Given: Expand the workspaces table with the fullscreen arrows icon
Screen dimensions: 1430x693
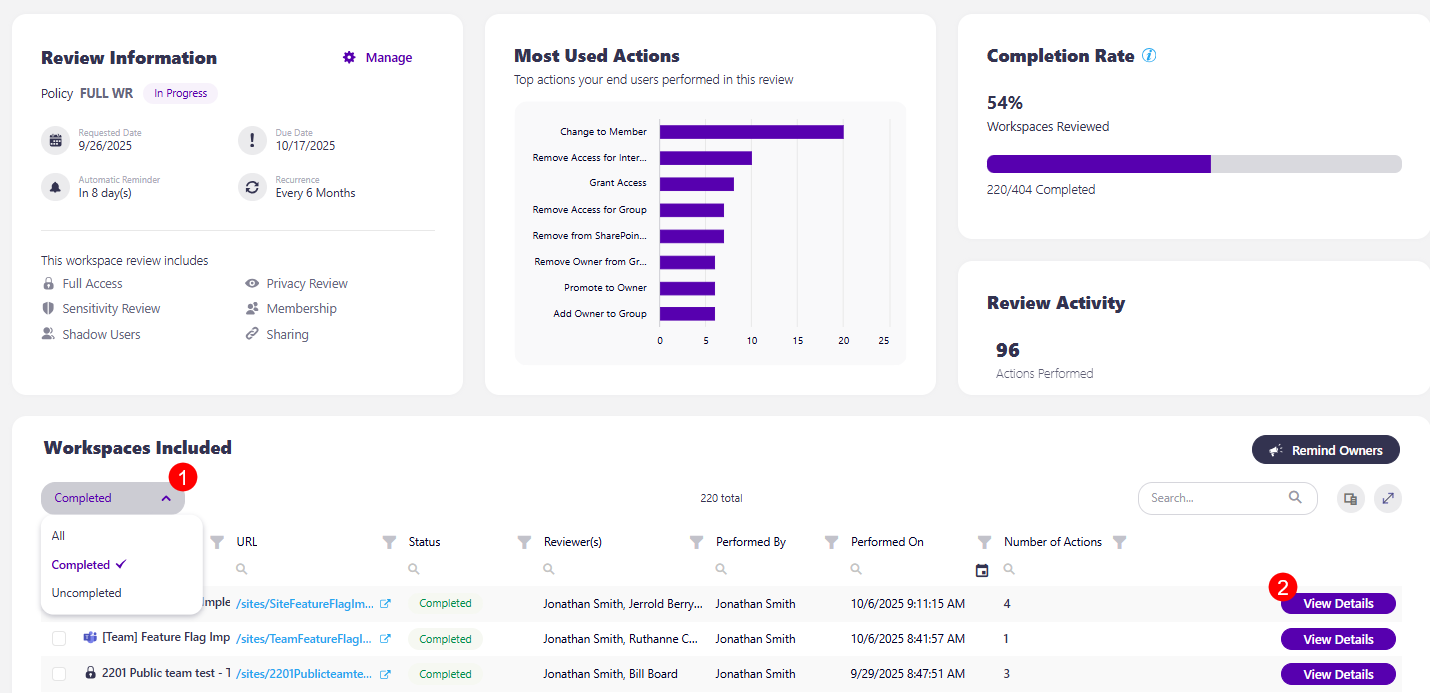Looking at the screenshot, I should [x=1388, y=498].
